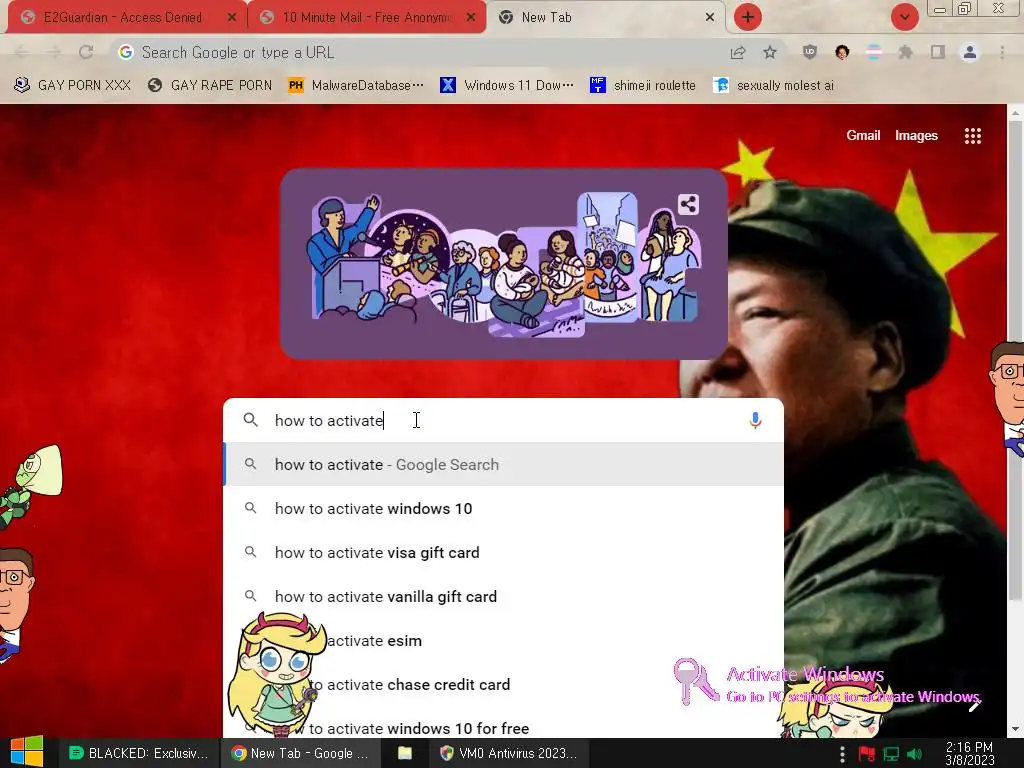
Task: Pick the 'activate windows 10 for free' suggestion
Action: point(503,727)
